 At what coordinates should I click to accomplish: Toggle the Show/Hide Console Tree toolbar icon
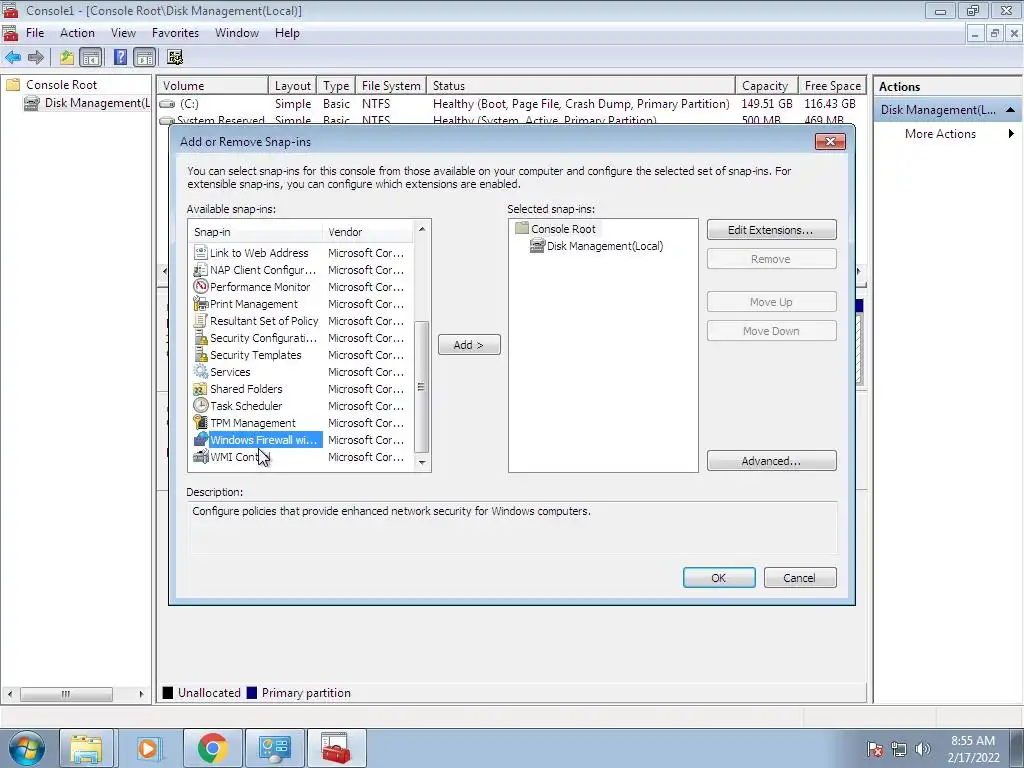point(91,57)
